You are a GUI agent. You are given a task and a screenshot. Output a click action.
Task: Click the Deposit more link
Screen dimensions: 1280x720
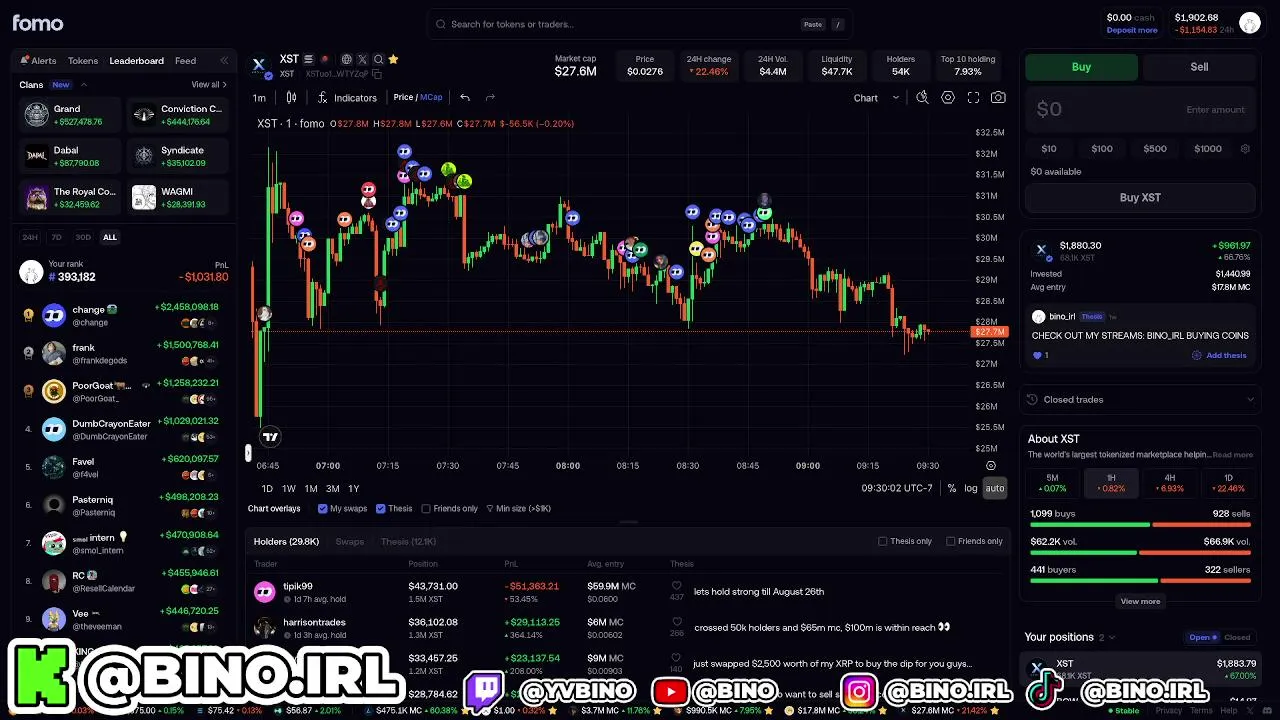click(x=1132, y=30)
